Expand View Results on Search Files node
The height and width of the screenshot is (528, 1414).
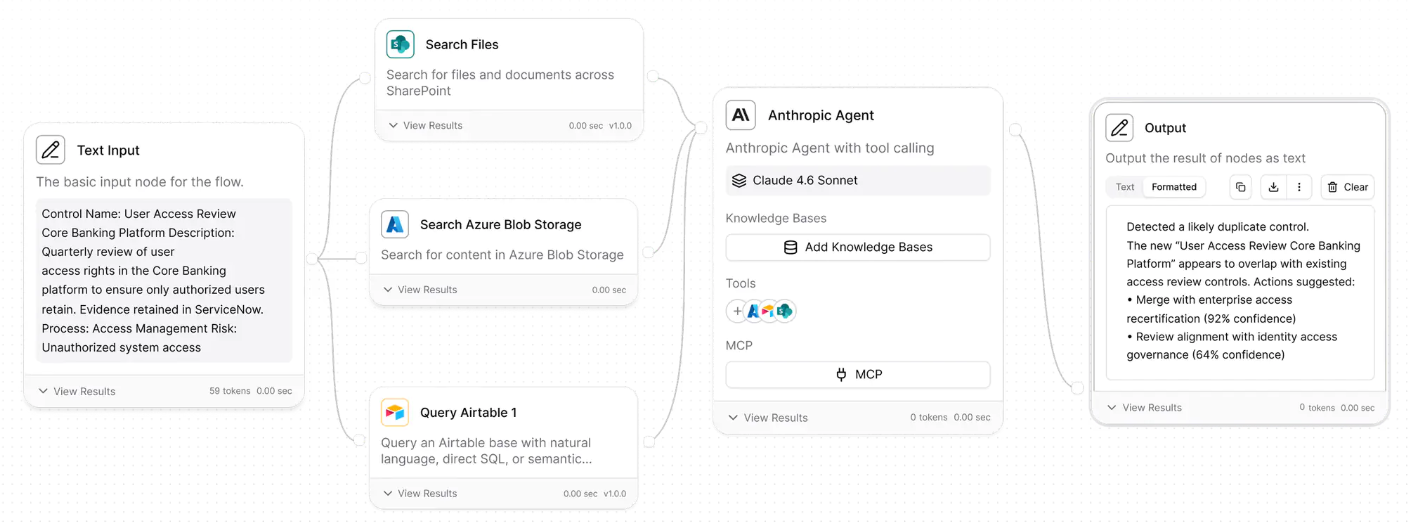pyautogui.click(x=425, y=126)
